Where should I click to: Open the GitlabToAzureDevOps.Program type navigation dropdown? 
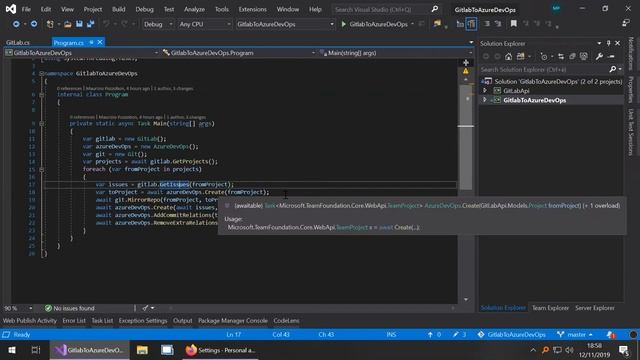tap(239, 53)
